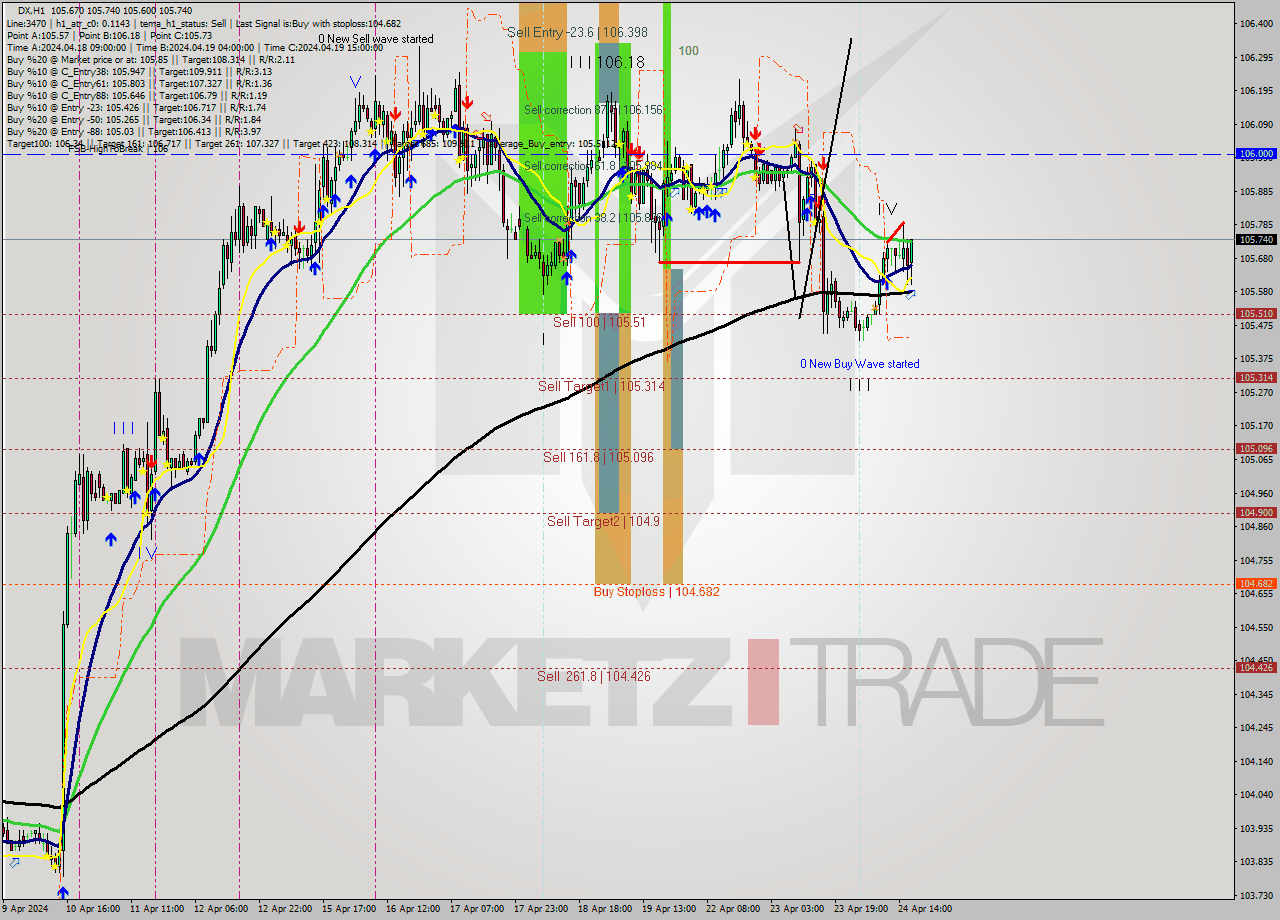Click the 'Sell Target2 | 104.9' label

tap(603, 521)
